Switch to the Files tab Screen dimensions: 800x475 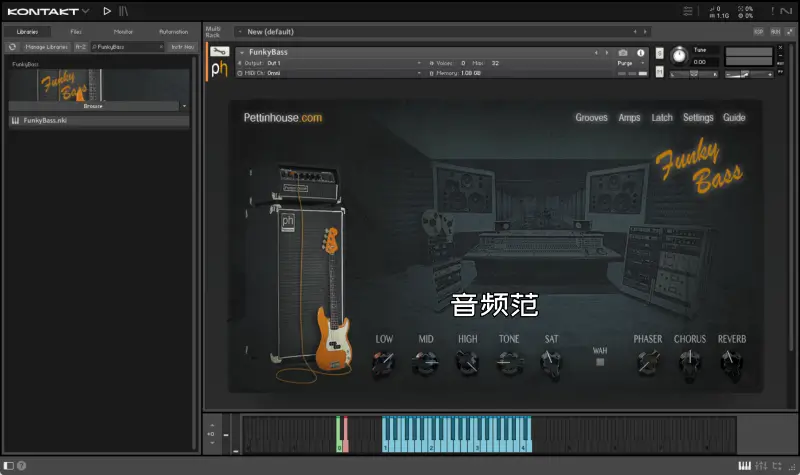click(76, 32)
